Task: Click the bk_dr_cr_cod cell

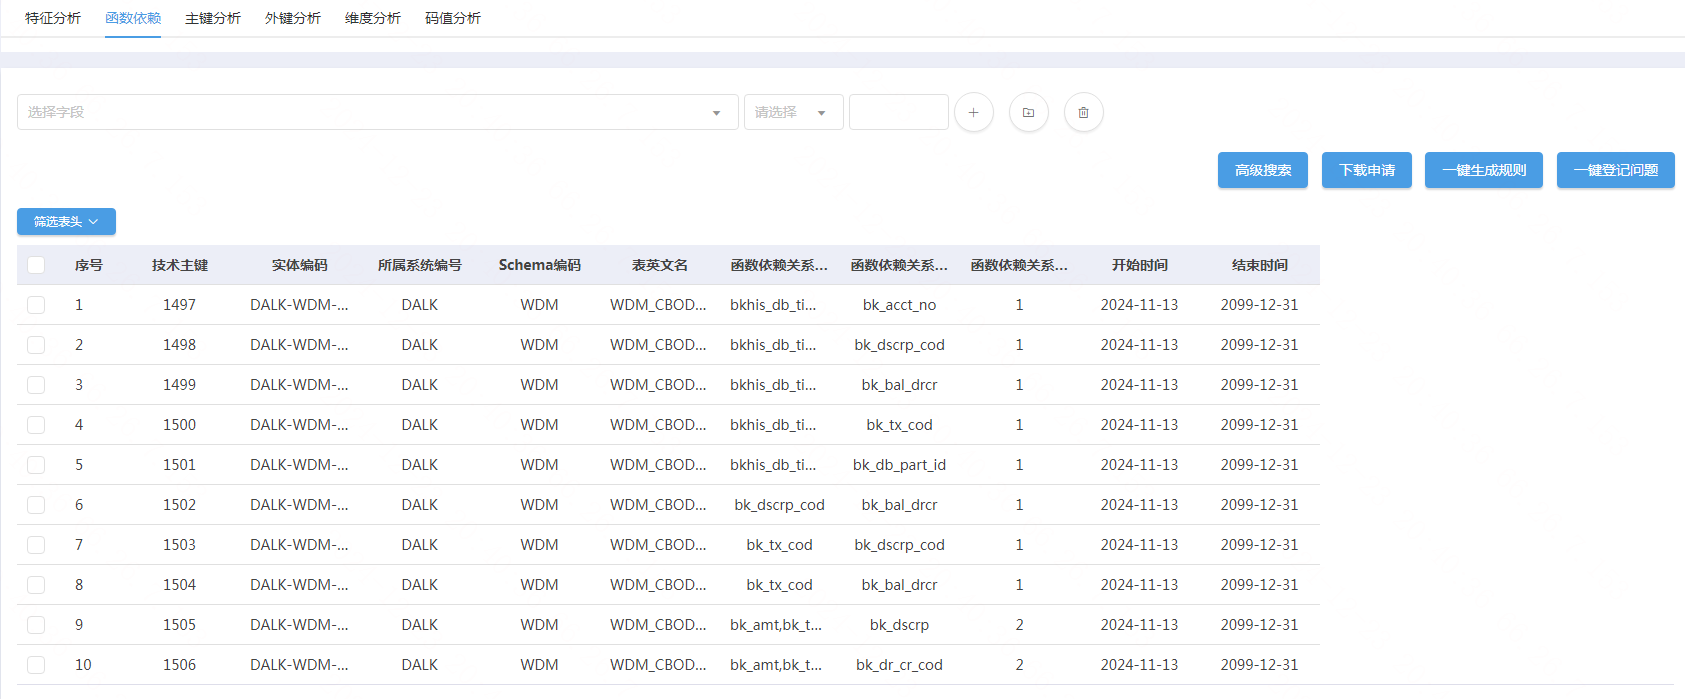Action: click(x=900, y=665)
